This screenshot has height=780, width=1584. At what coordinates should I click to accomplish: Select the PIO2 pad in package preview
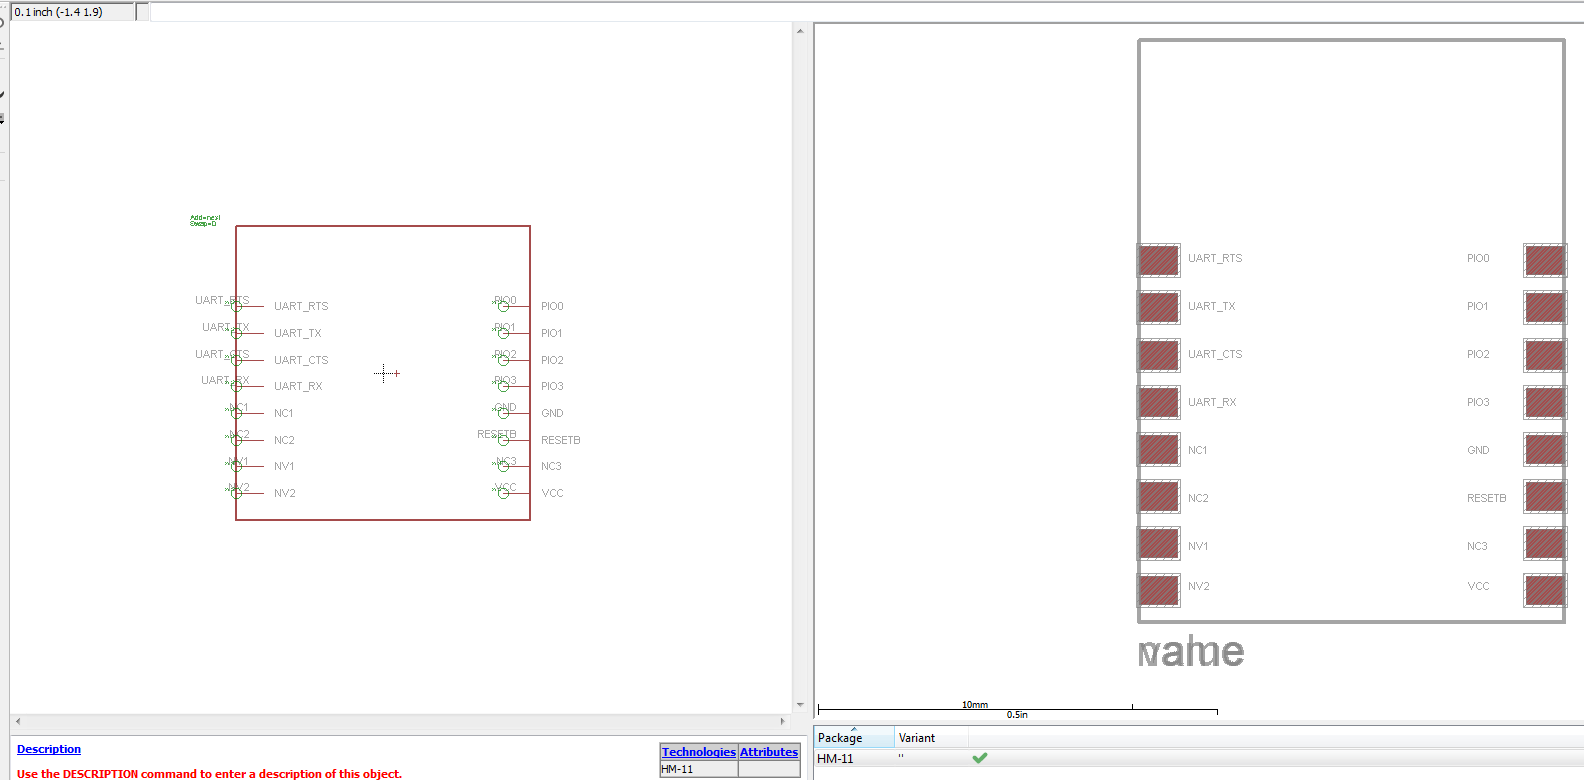point(1545,355)
